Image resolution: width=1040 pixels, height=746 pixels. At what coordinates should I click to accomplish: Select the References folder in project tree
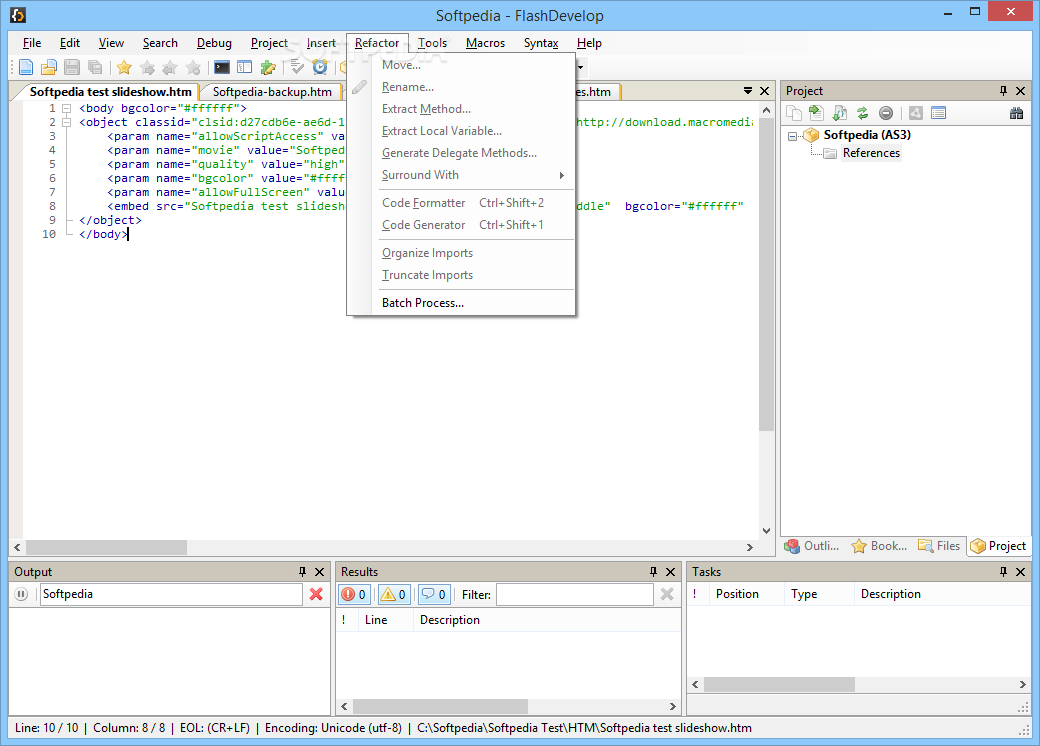pyautogui.click(x=871, y=153)
